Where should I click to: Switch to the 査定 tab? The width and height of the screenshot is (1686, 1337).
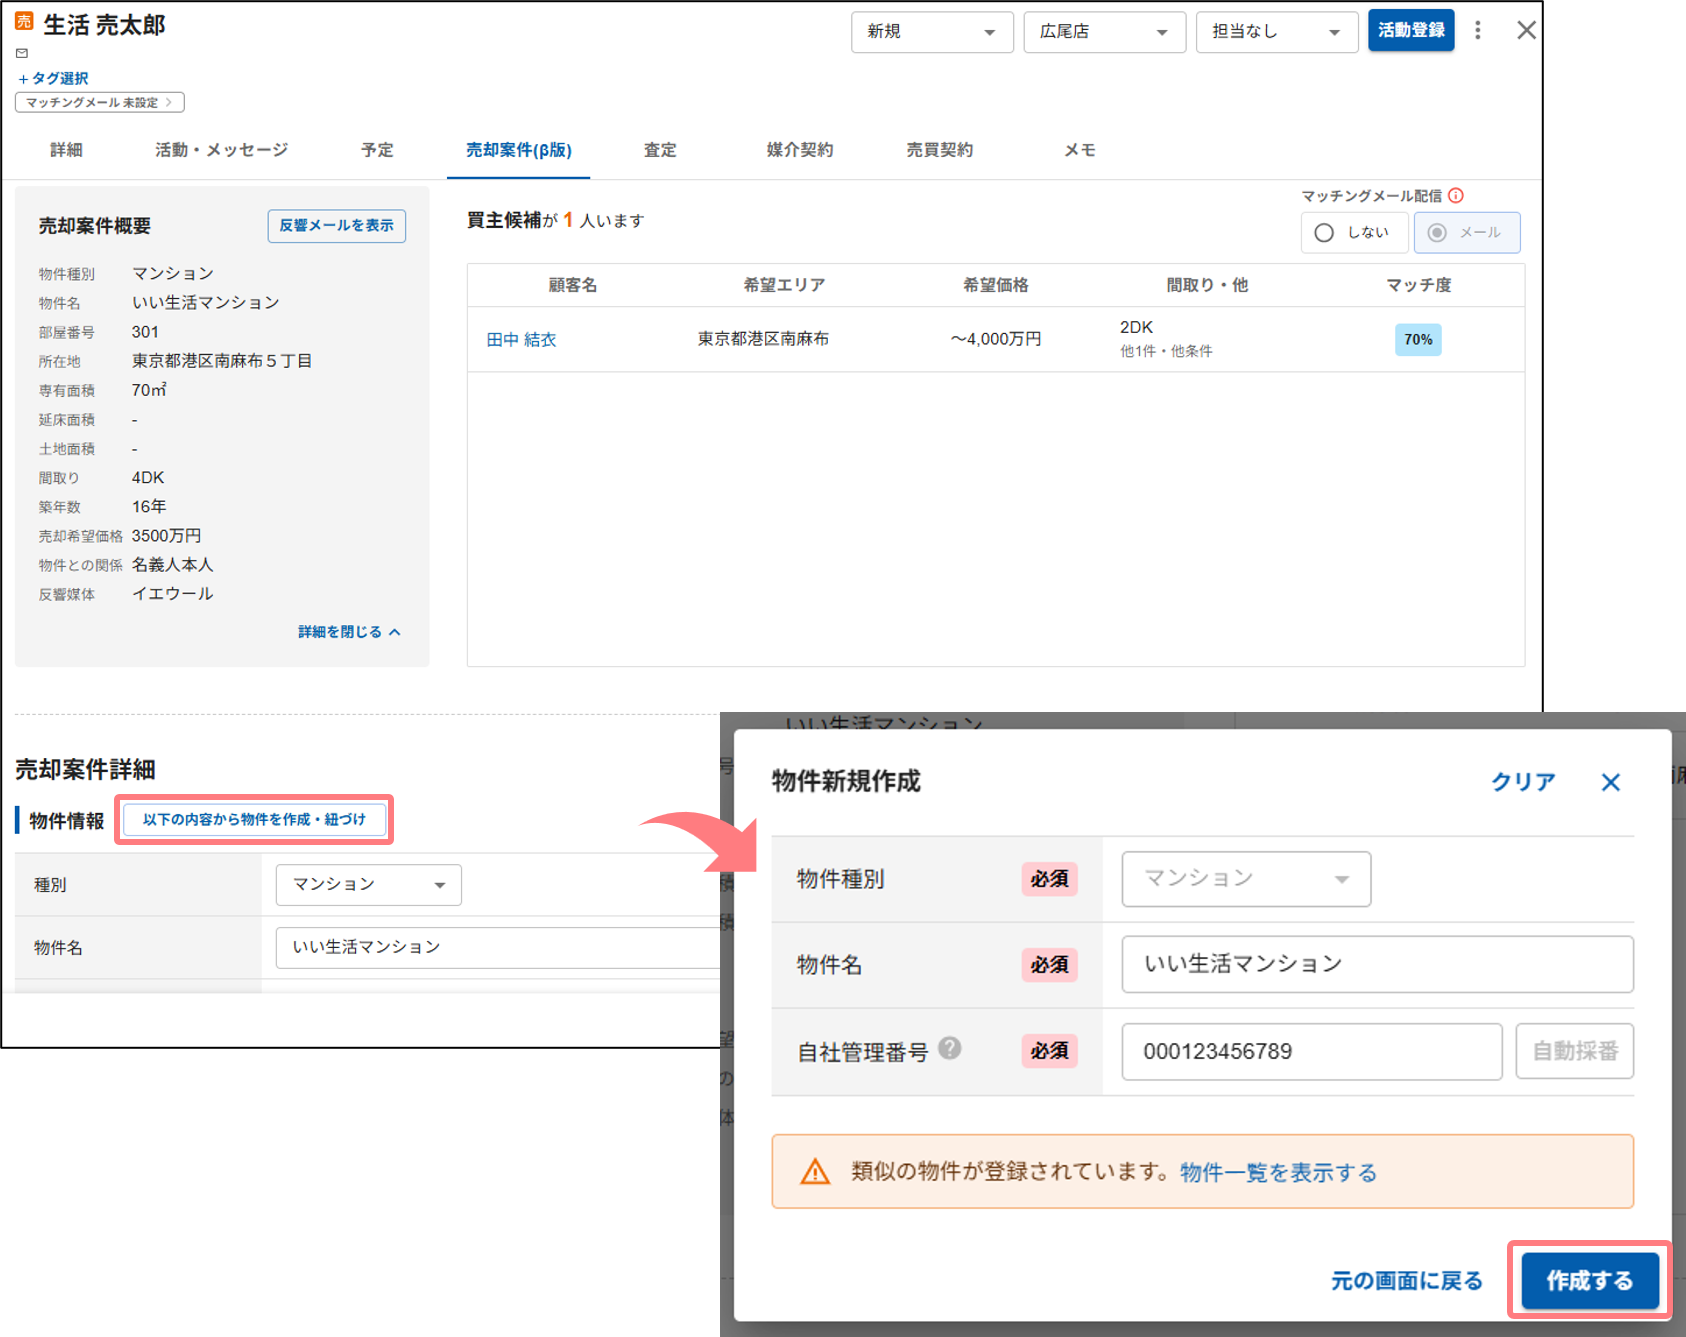(660, 150)
